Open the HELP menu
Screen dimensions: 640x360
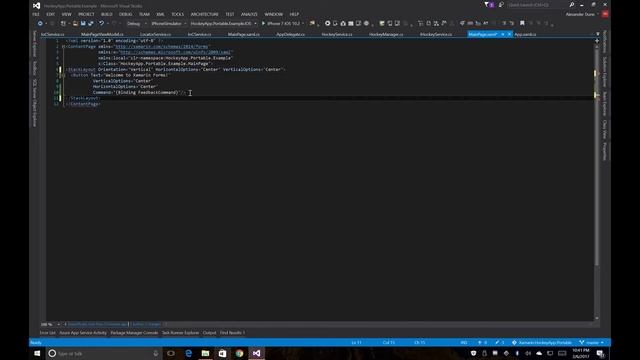[294, 14]
